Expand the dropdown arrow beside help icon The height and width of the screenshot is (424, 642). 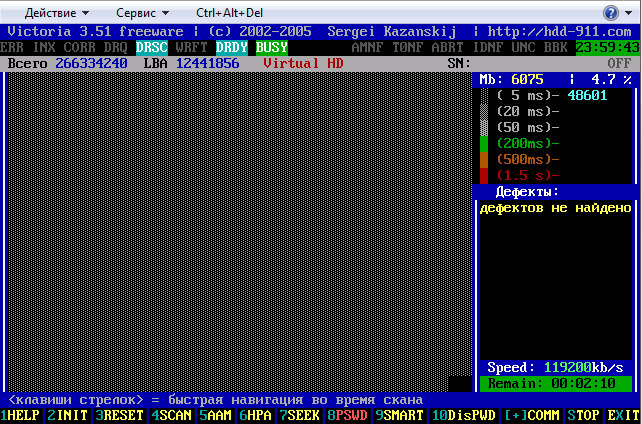(x=628, y=14)
